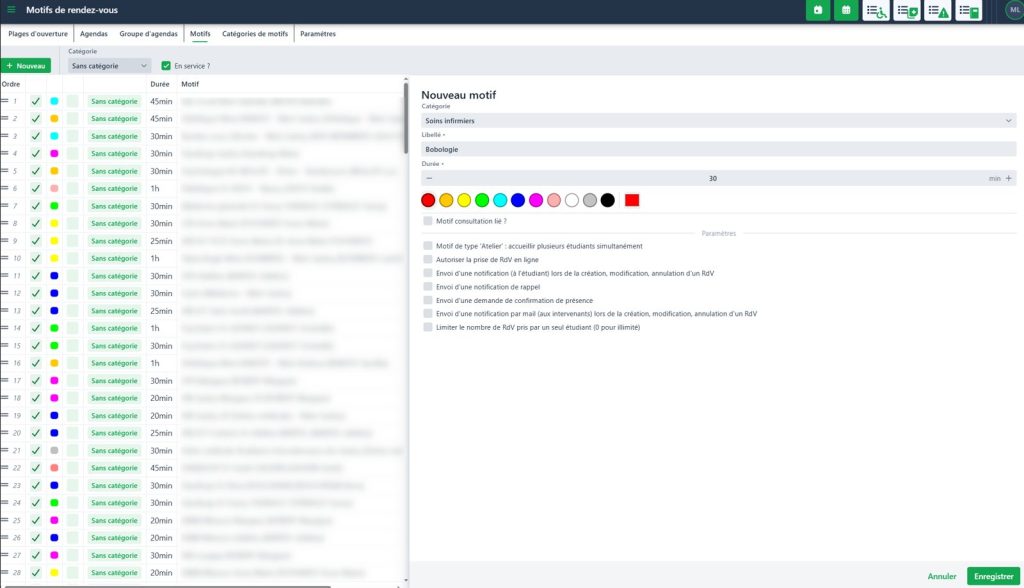Switch to the 'Catégories de motifs' tab
Screen dimensions: 1024x588
click(255, 34)
